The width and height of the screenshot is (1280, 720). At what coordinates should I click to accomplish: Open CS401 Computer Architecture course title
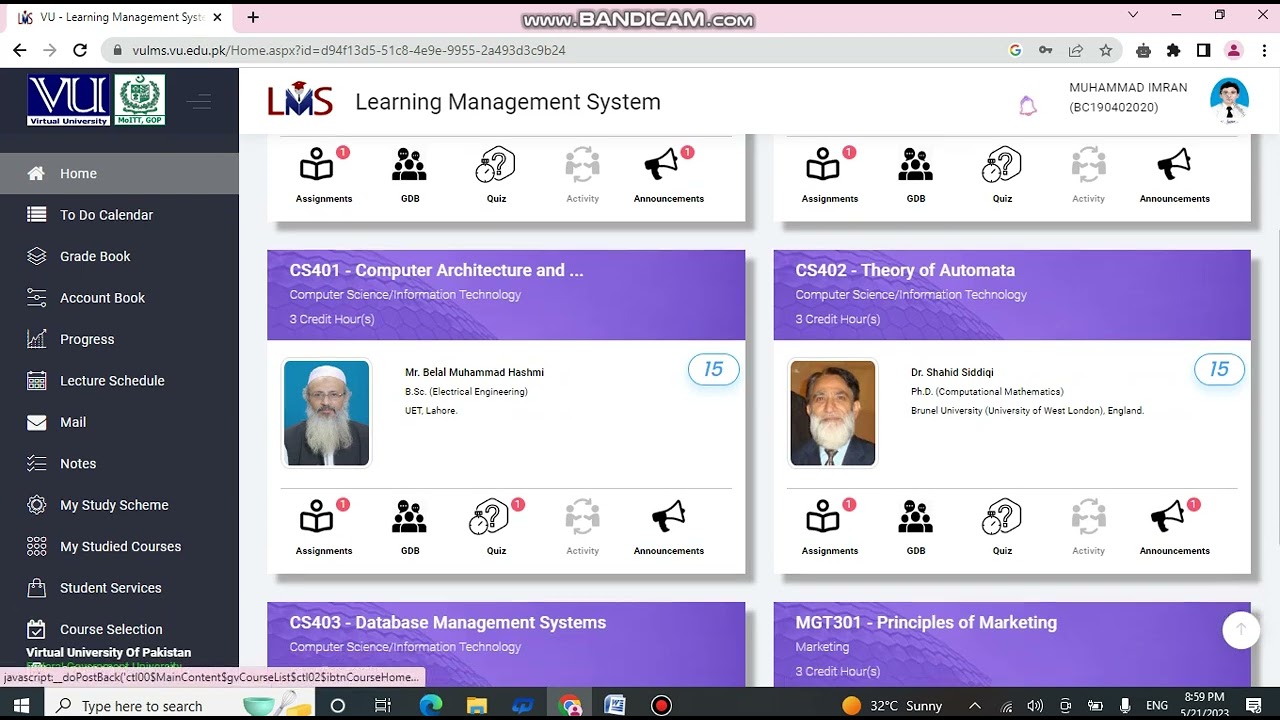pyautogui.click(x=436, y=270)
